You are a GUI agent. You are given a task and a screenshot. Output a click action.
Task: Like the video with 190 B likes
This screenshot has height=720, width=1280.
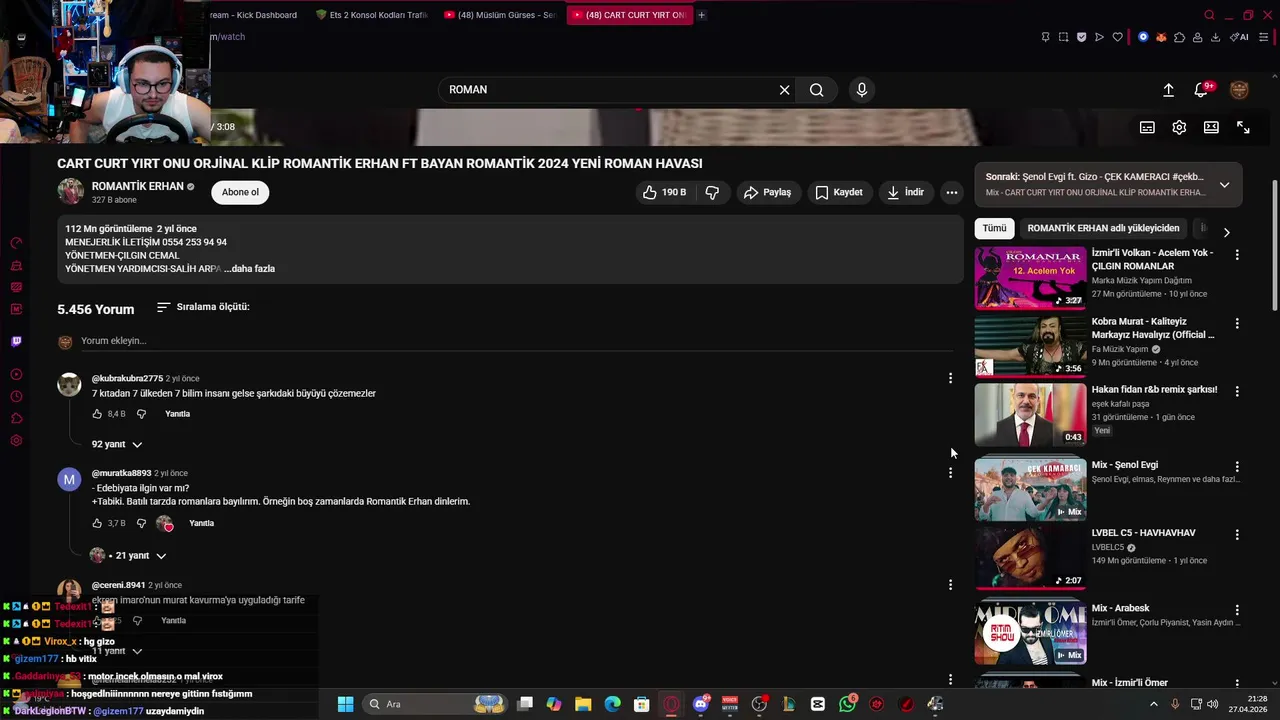coord(665,192)
